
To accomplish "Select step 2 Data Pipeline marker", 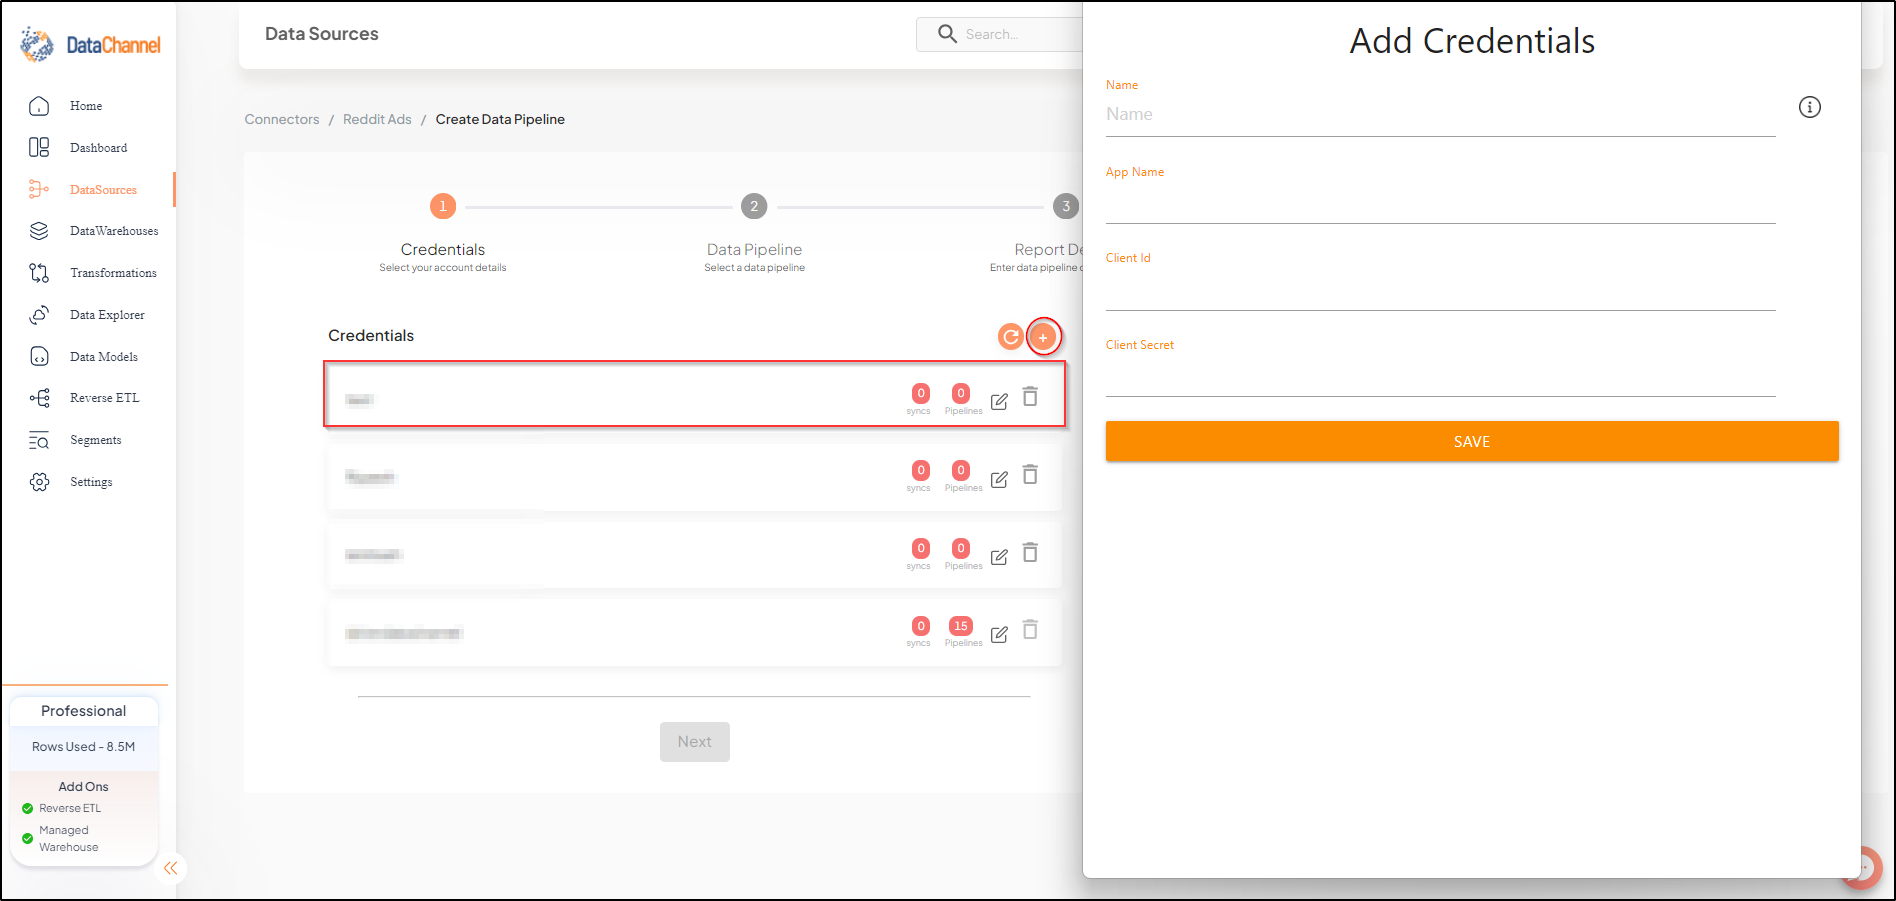I will pyautogui.click(x=754, y=206).
